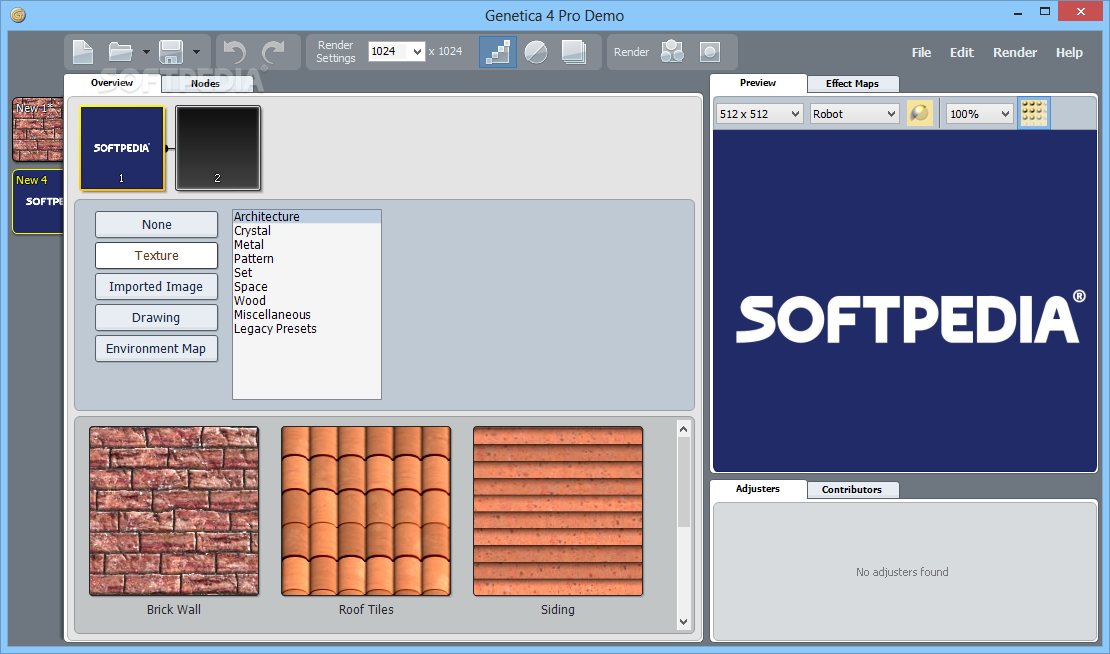Choose the Siding texture preset
1110x654 pixels.
click(558, 511)
